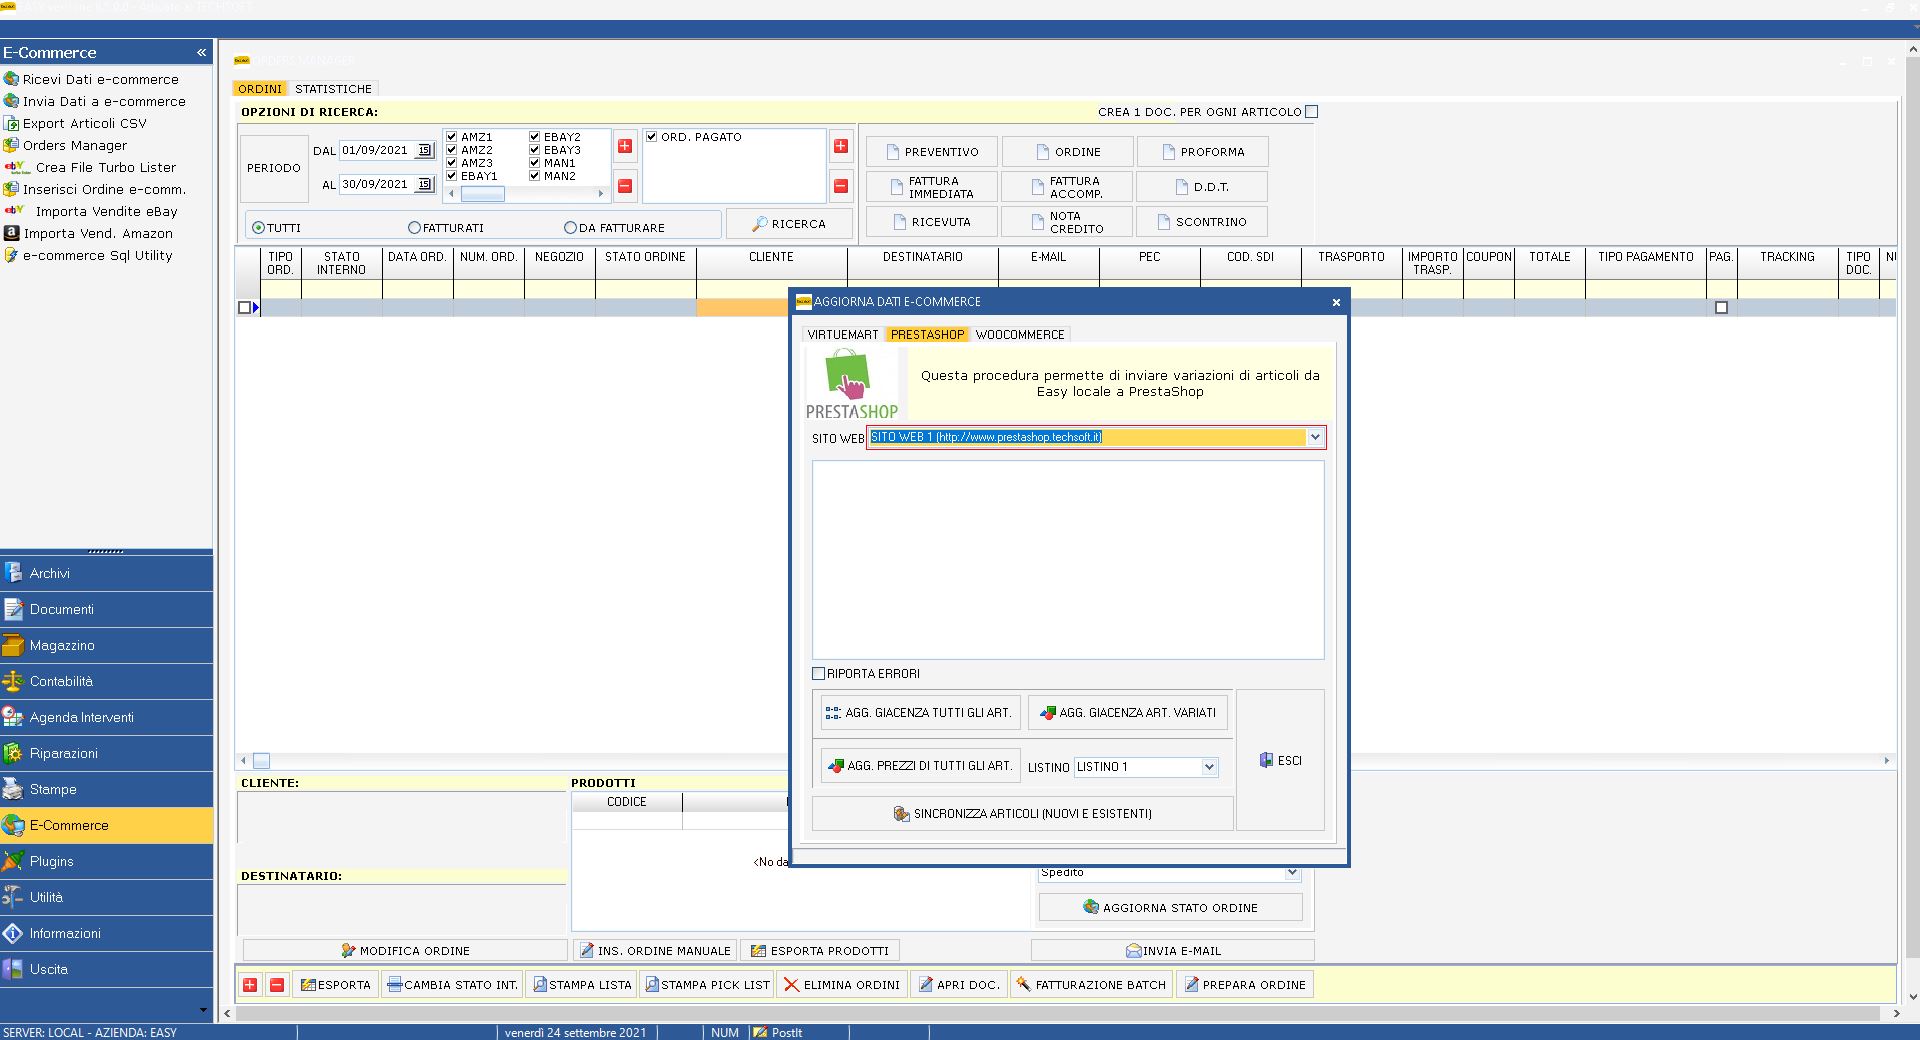The height and width of the screenshot is (1040, 1920).
Task: Expand LISTINO 1 dropdown
Action: click(1209, 767)
